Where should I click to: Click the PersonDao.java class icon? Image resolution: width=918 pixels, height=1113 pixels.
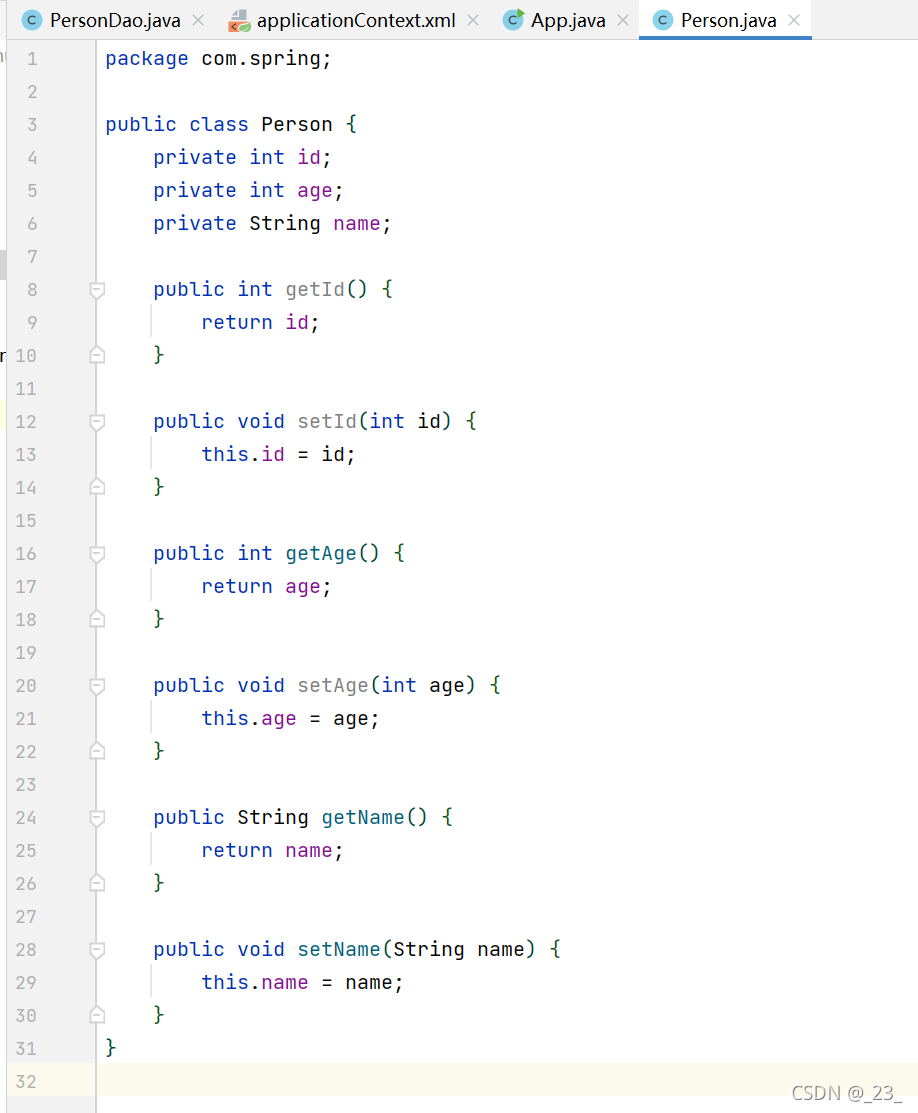[x=32, y=21]
